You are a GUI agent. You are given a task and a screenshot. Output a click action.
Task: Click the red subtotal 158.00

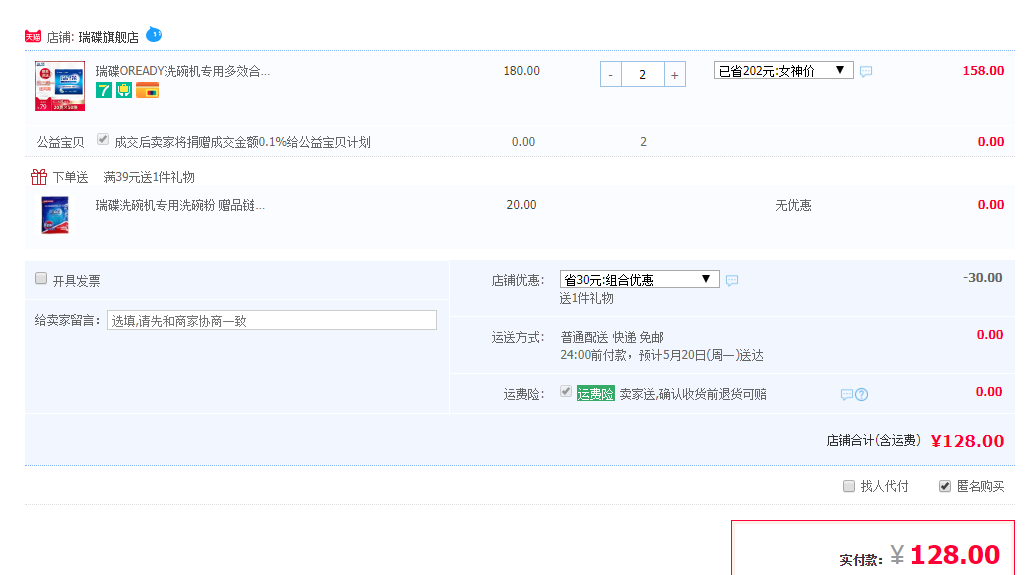click(983, 71)
